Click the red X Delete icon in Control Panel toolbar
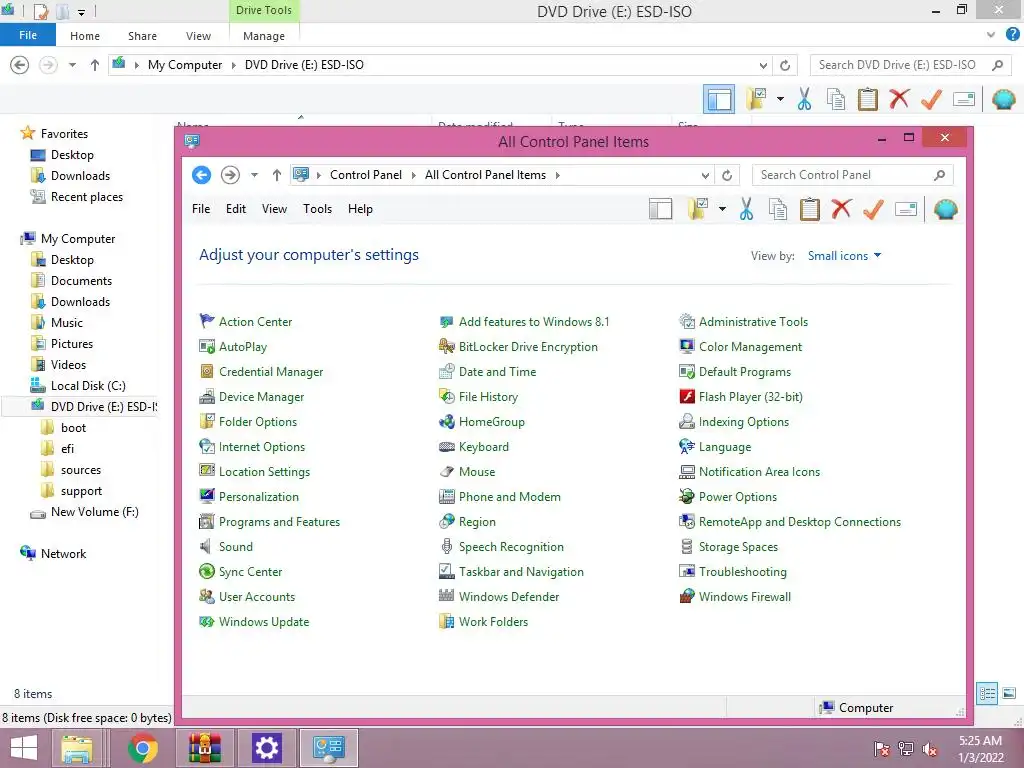This screenshot has width=1024, height=768. coord(841,209)
